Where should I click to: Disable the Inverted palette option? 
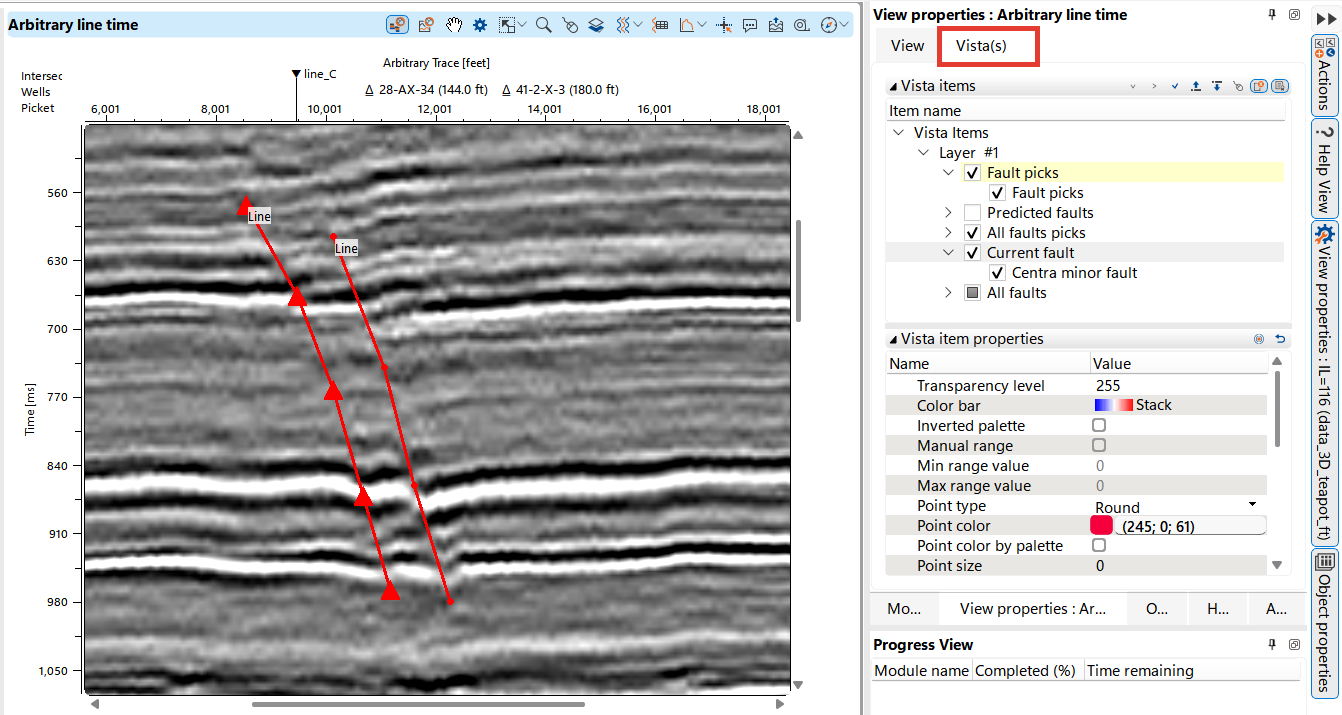[x=1098, y=424]
